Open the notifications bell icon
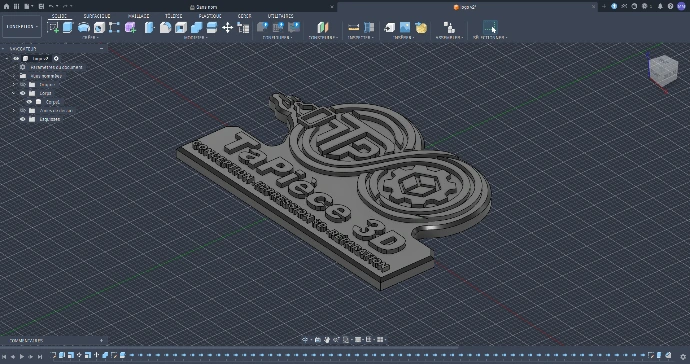This screenshot has width=690, height=364. tap(660, 7)
